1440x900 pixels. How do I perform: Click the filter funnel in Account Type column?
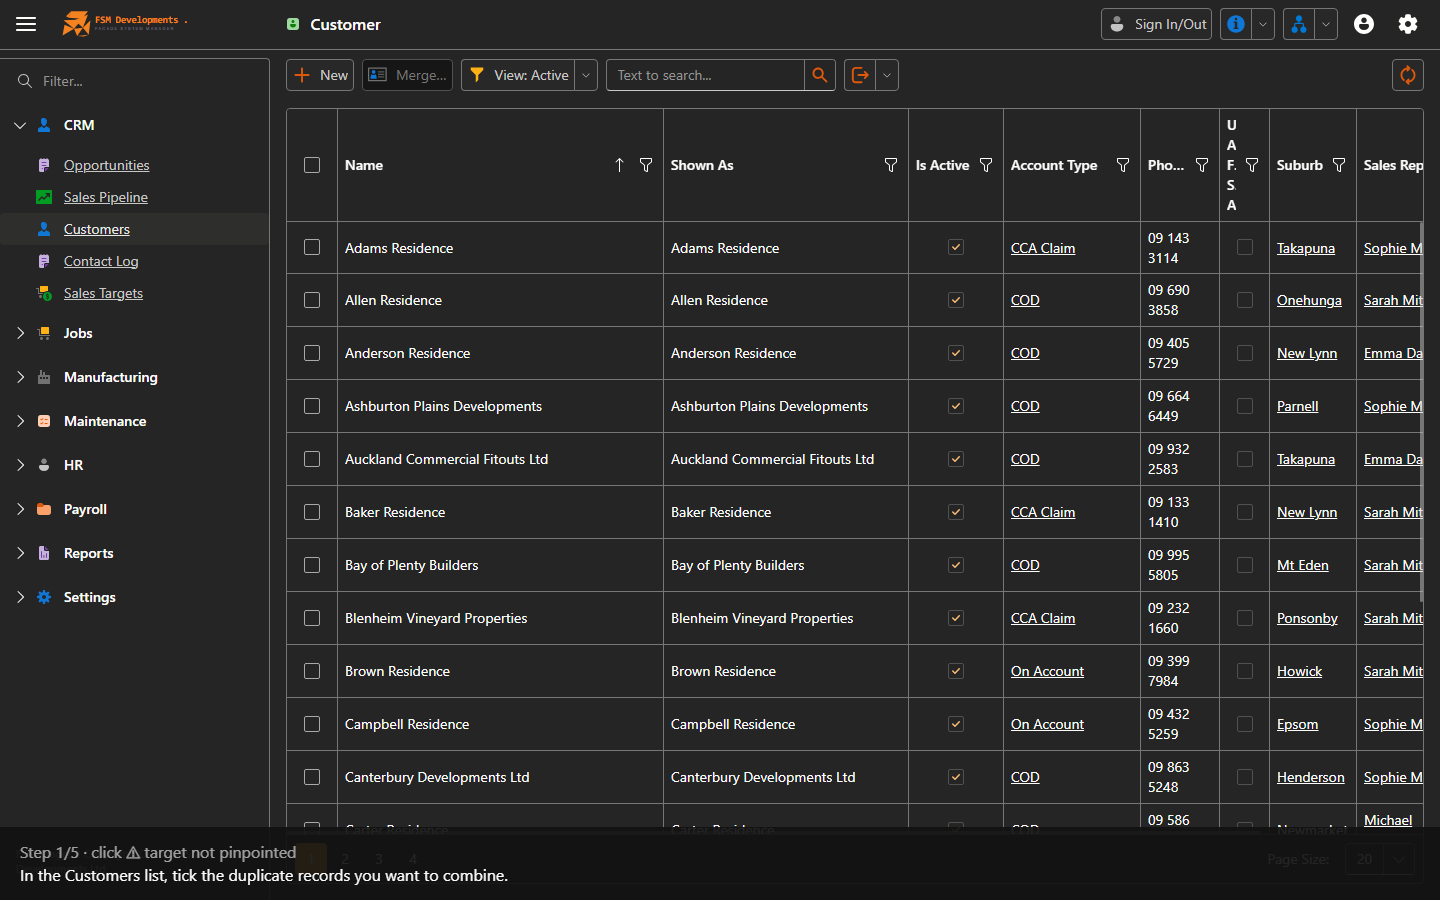1123,165
